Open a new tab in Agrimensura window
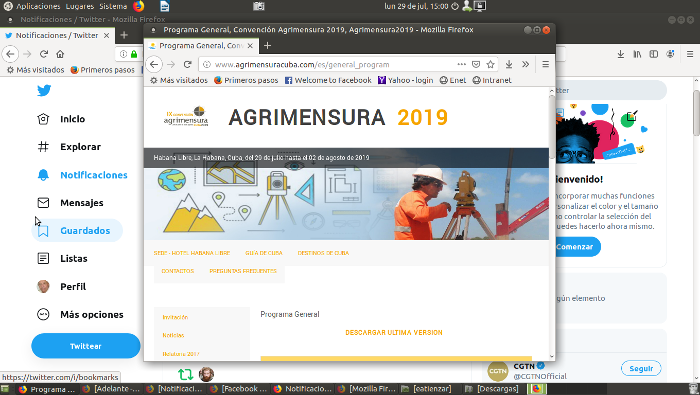Viewport: 700px width, 395px height. [267, 46]
